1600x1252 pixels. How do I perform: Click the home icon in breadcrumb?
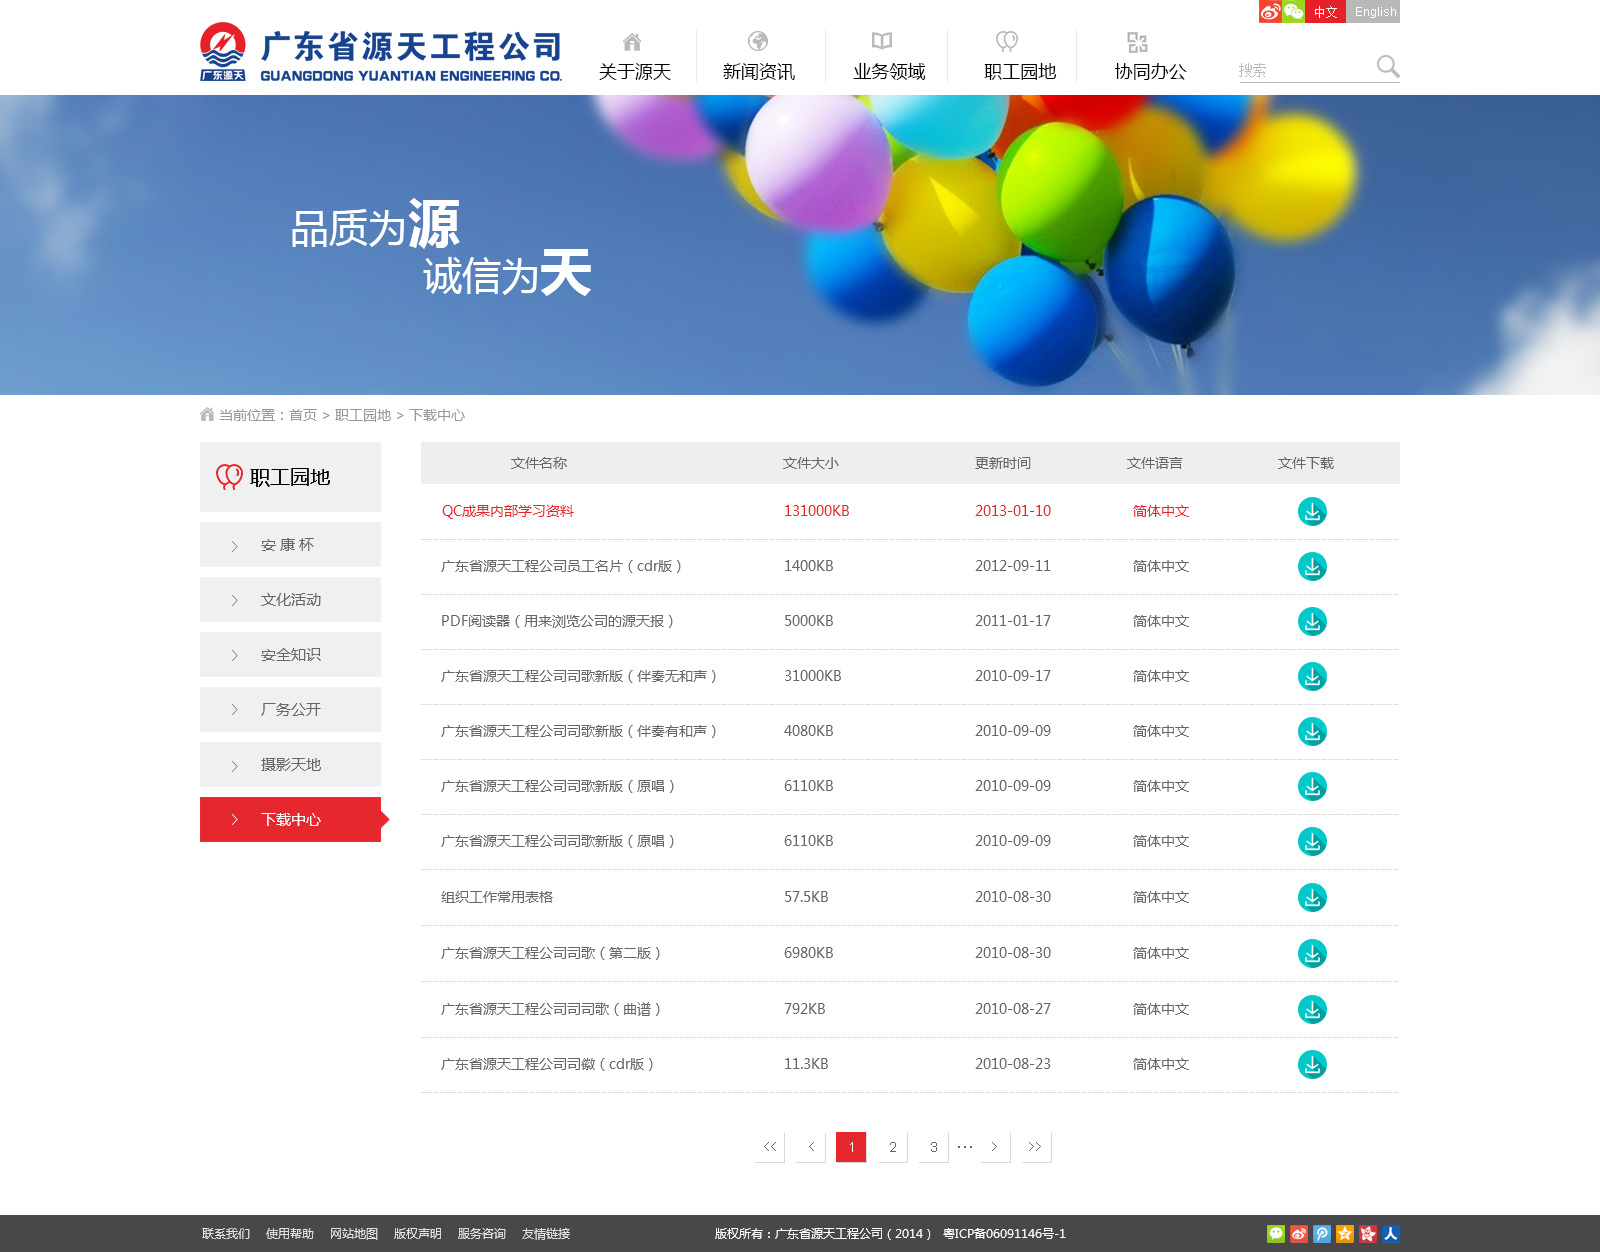207,414
